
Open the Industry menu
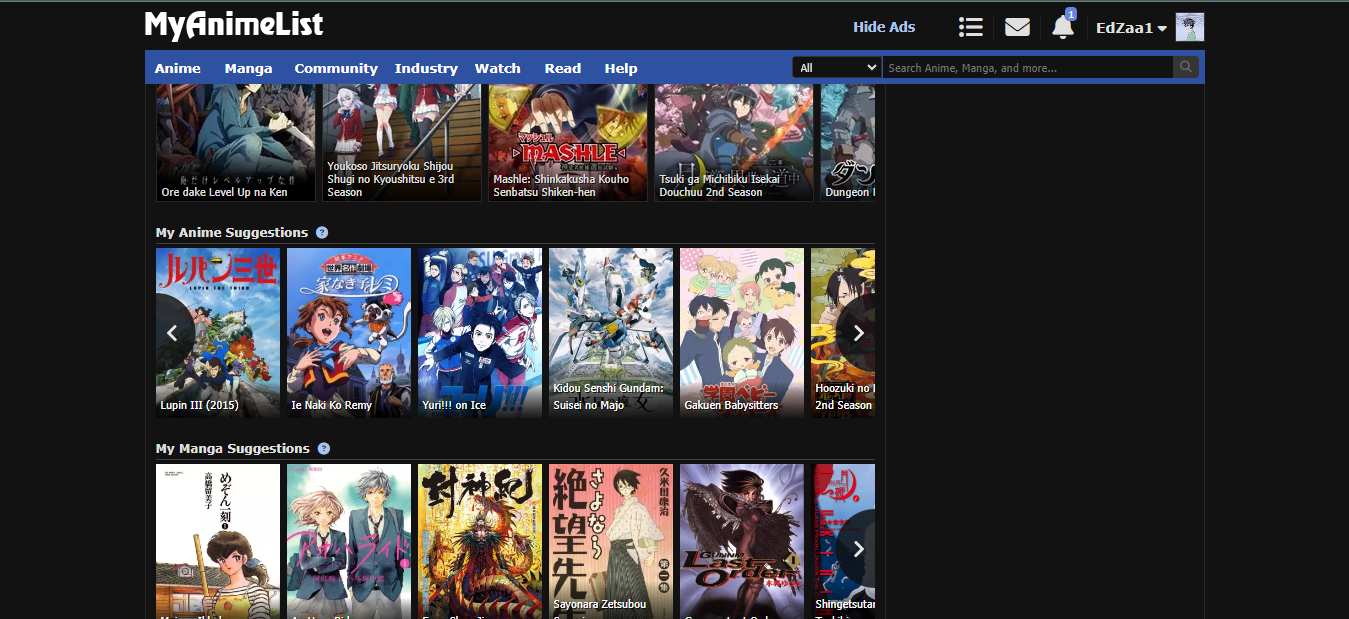pos(426,68)
